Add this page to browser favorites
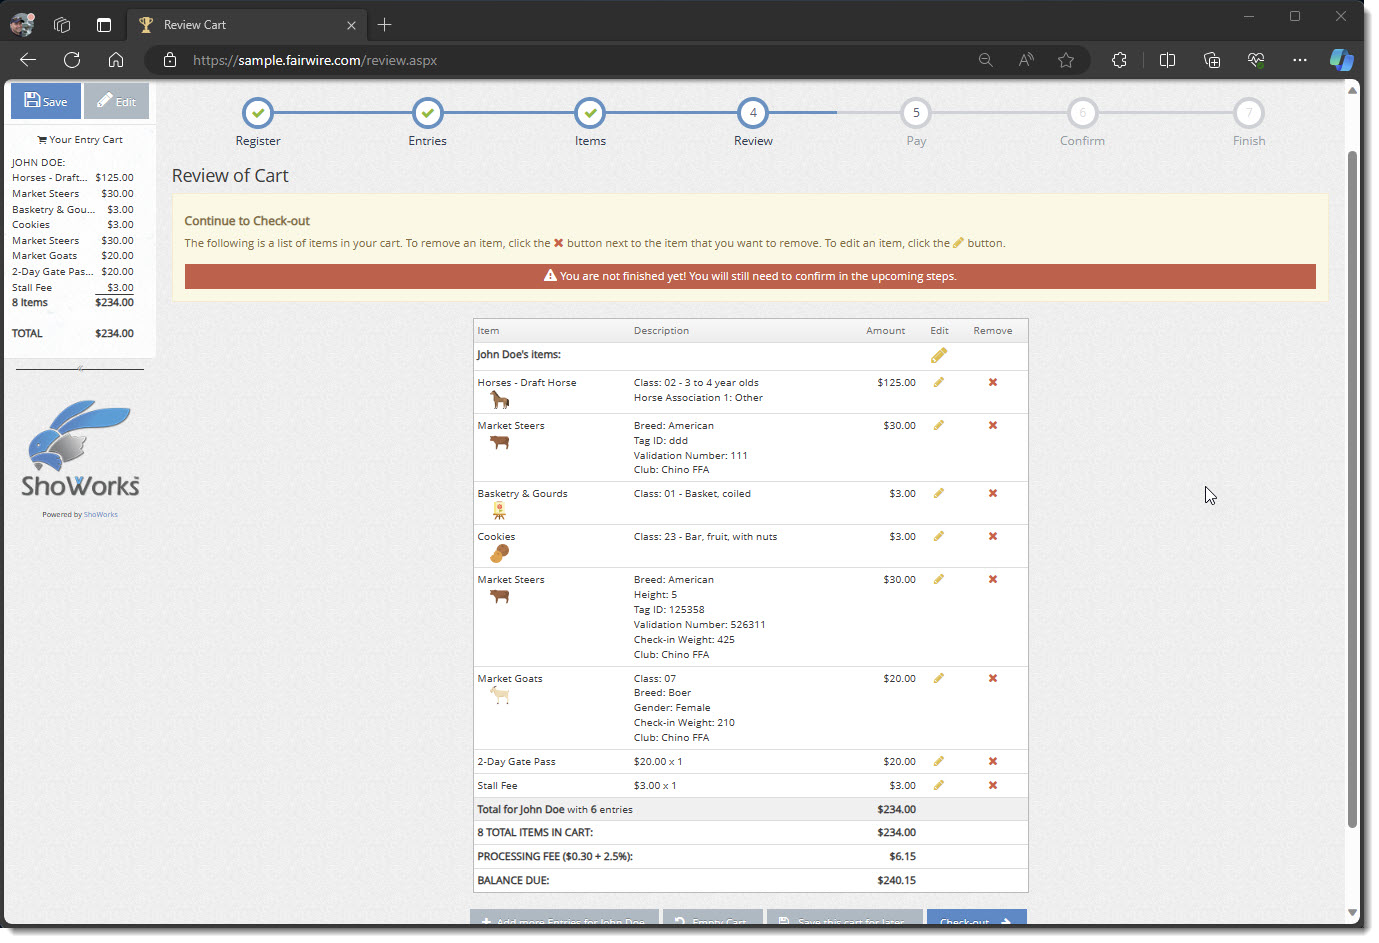This screenshot has height=943, width=1379. tap(1066, 60)
